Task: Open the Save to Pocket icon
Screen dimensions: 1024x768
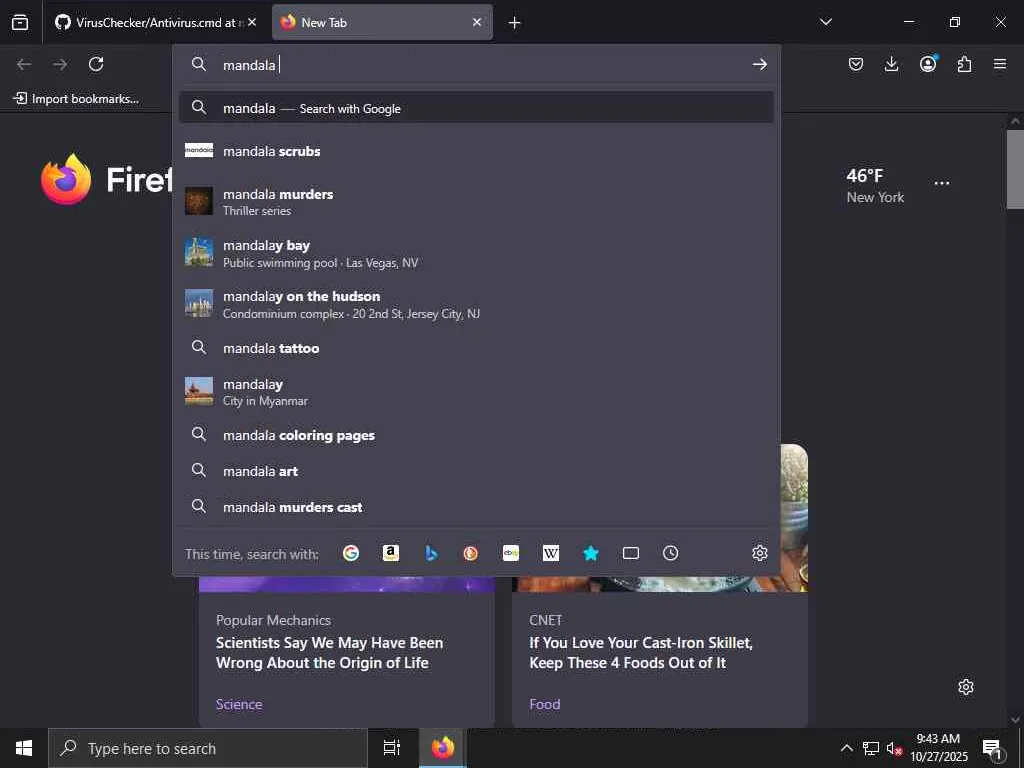Action: pyautogui.click(x=856, y=64)
